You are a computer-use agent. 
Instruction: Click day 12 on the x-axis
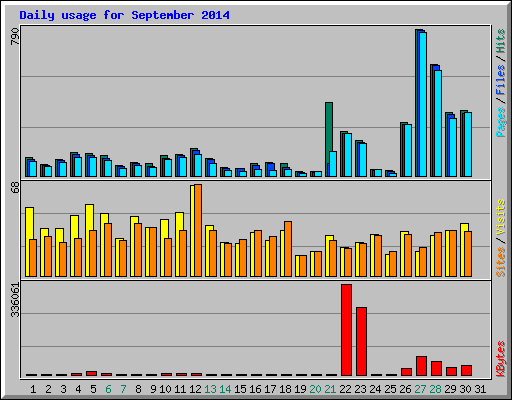195,389
